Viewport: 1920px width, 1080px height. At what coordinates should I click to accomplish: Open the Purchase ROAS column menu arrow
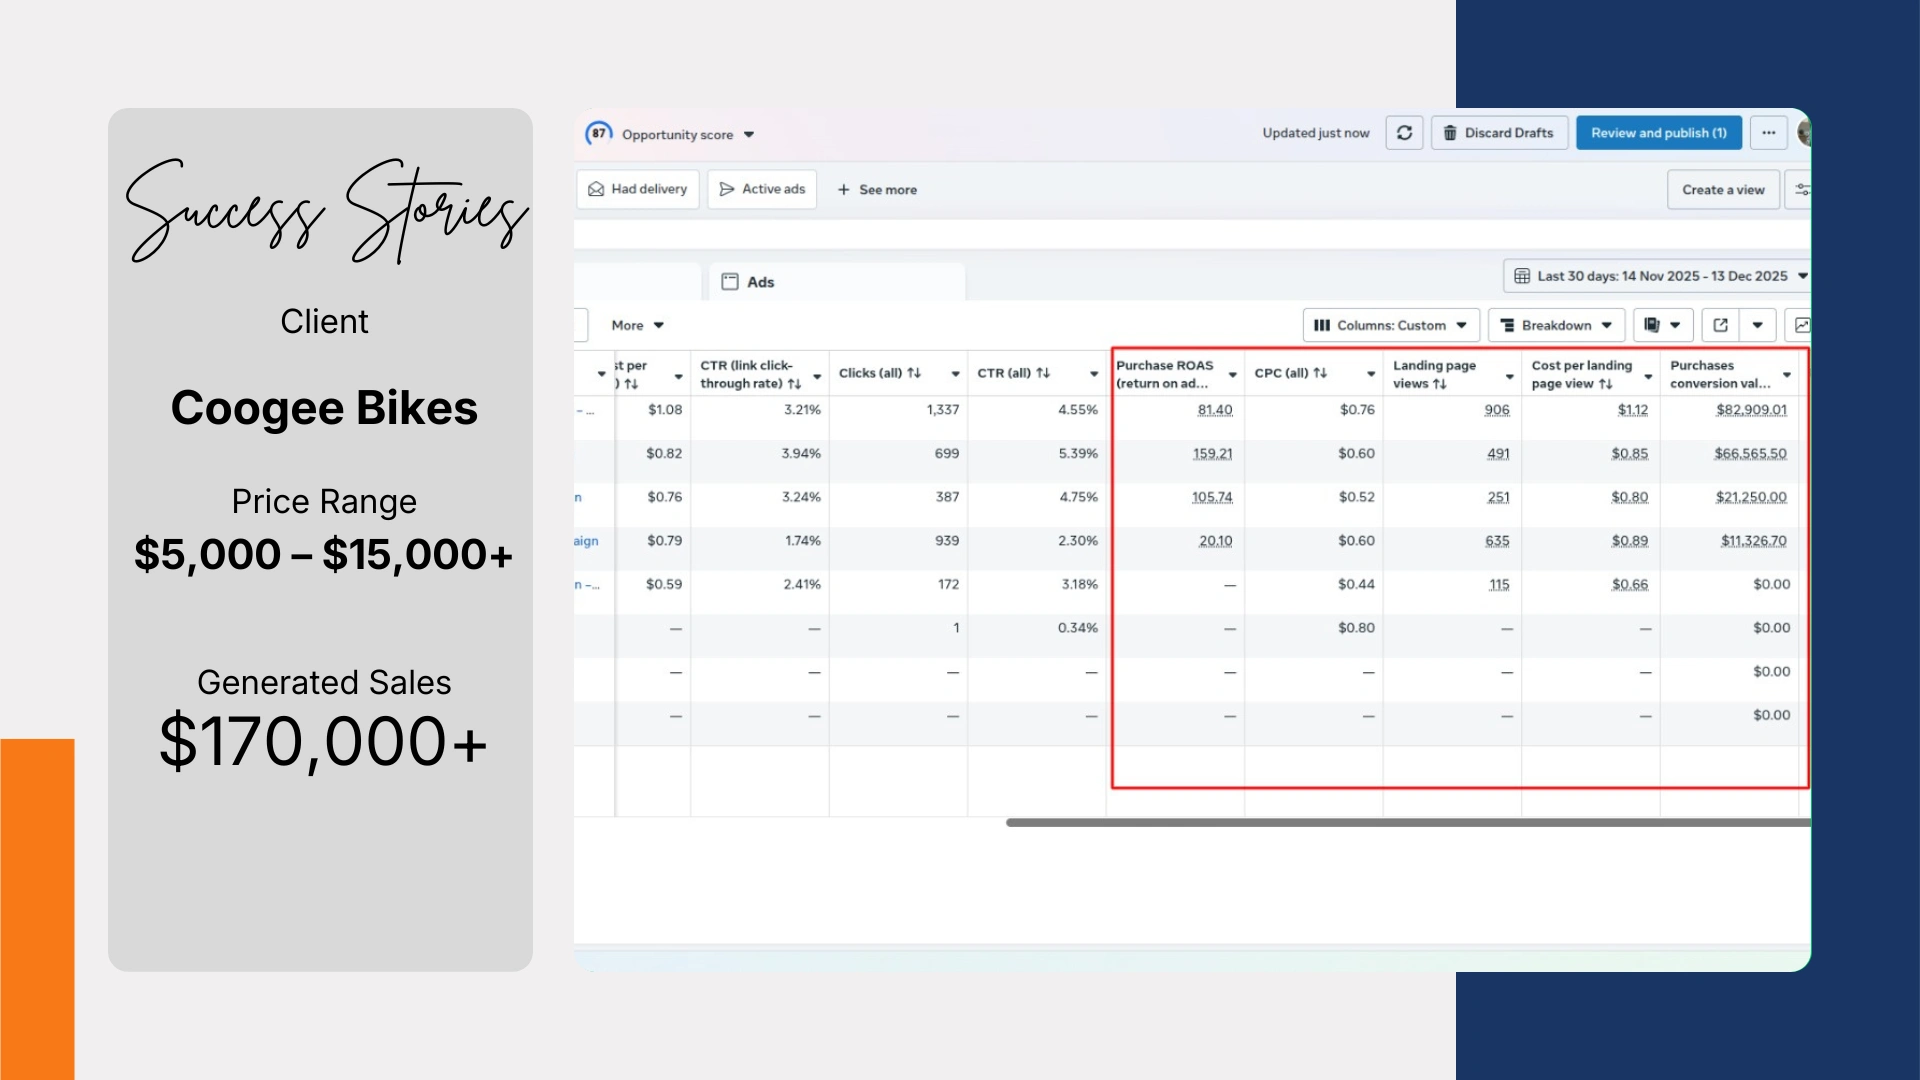(x=1233, y=376)
